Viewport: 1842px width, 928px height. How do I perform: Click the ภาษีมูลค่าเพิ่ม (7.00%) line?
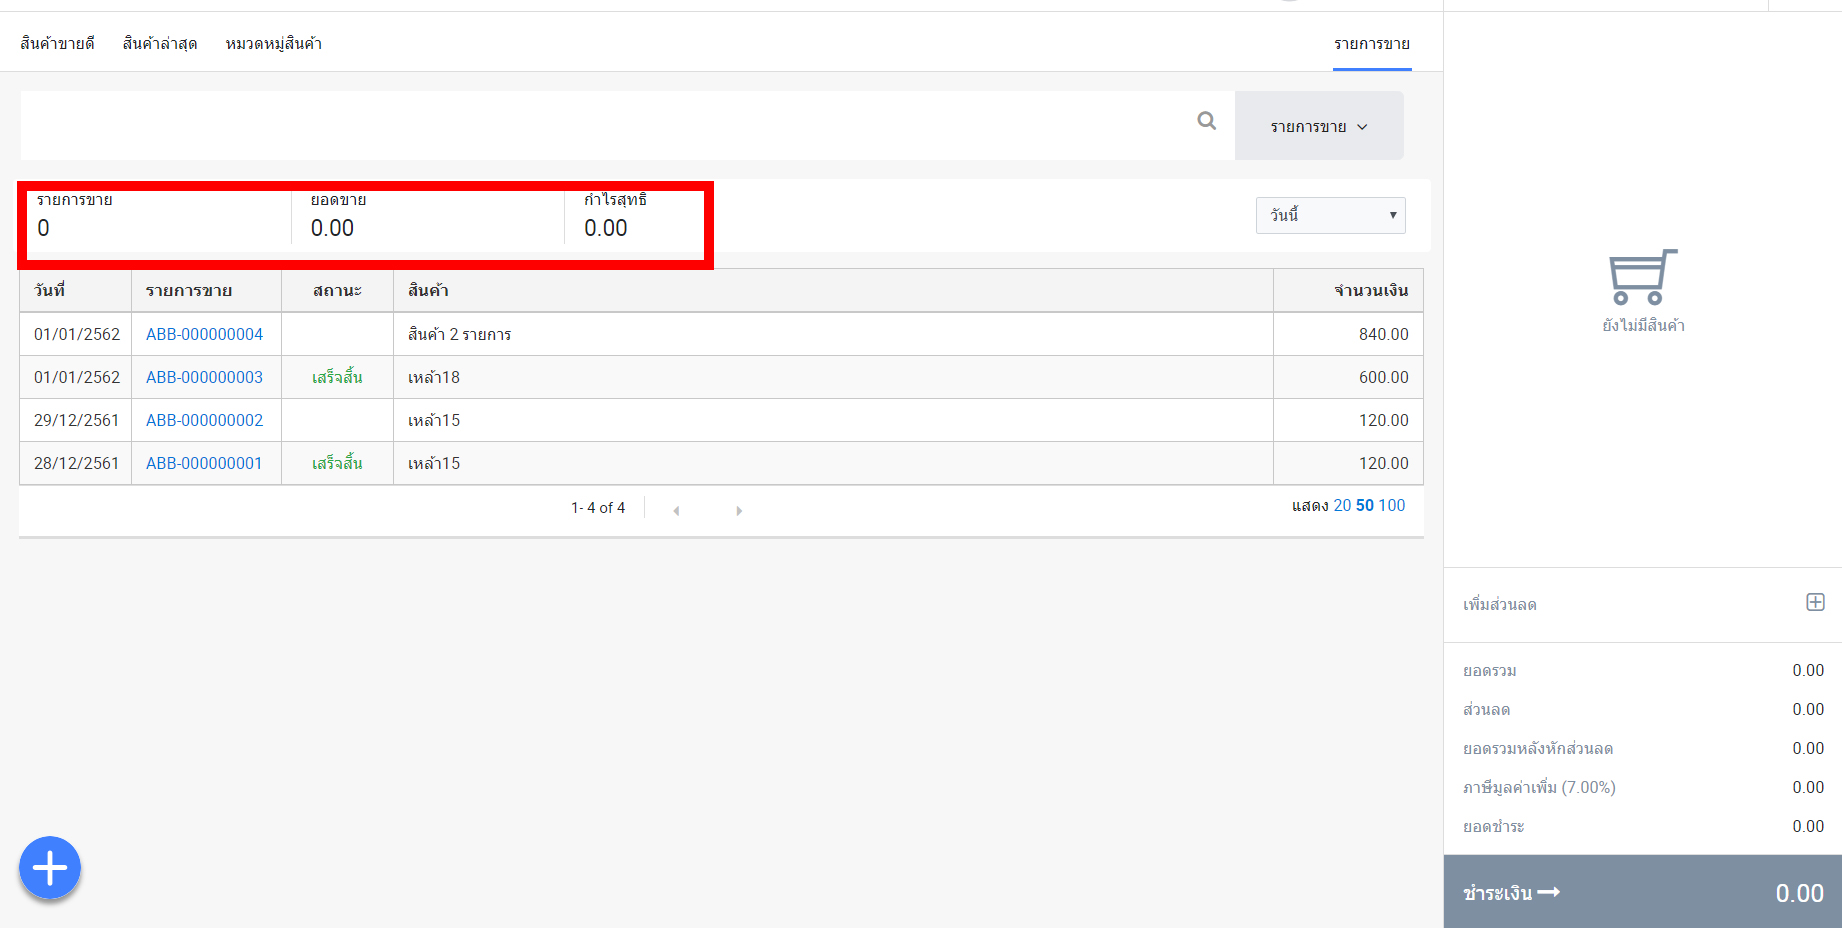pyautogui.click(x=1643, y=787)
